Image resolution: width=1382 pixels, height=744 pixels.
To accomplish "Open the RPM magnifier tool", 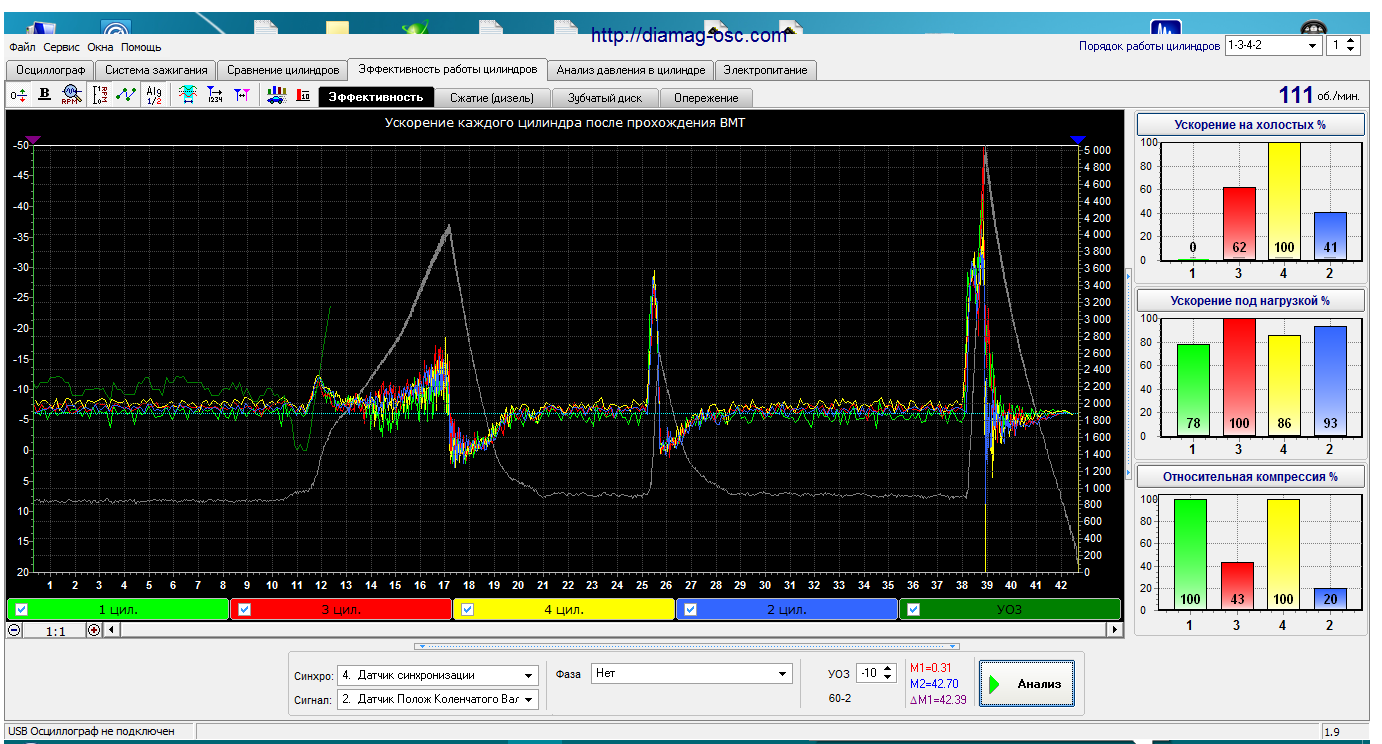I will (71, 95).
